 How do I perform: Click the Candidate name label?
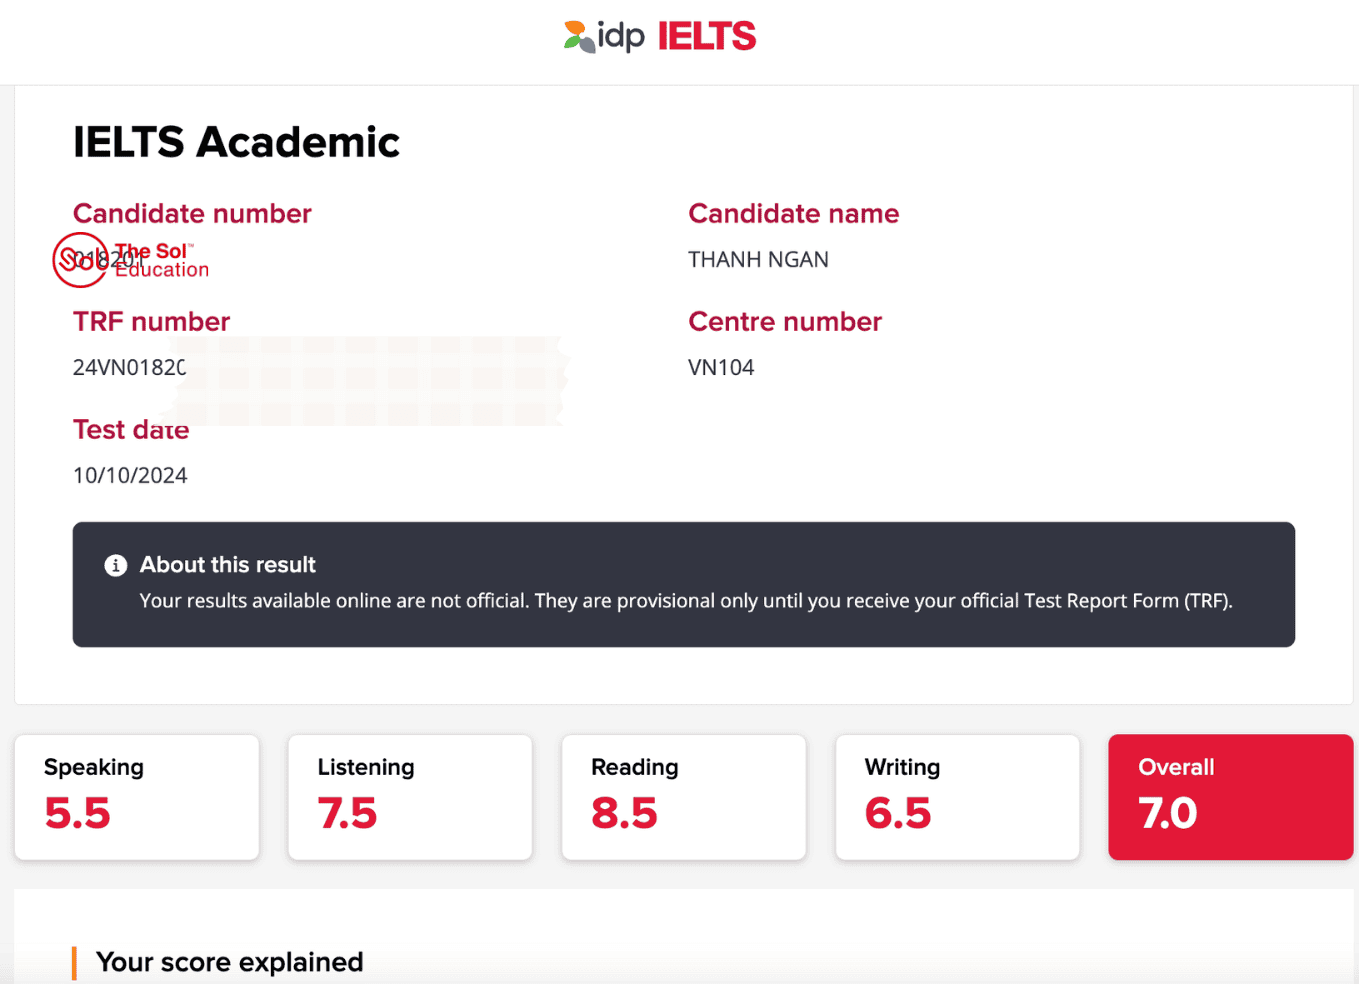793,214
